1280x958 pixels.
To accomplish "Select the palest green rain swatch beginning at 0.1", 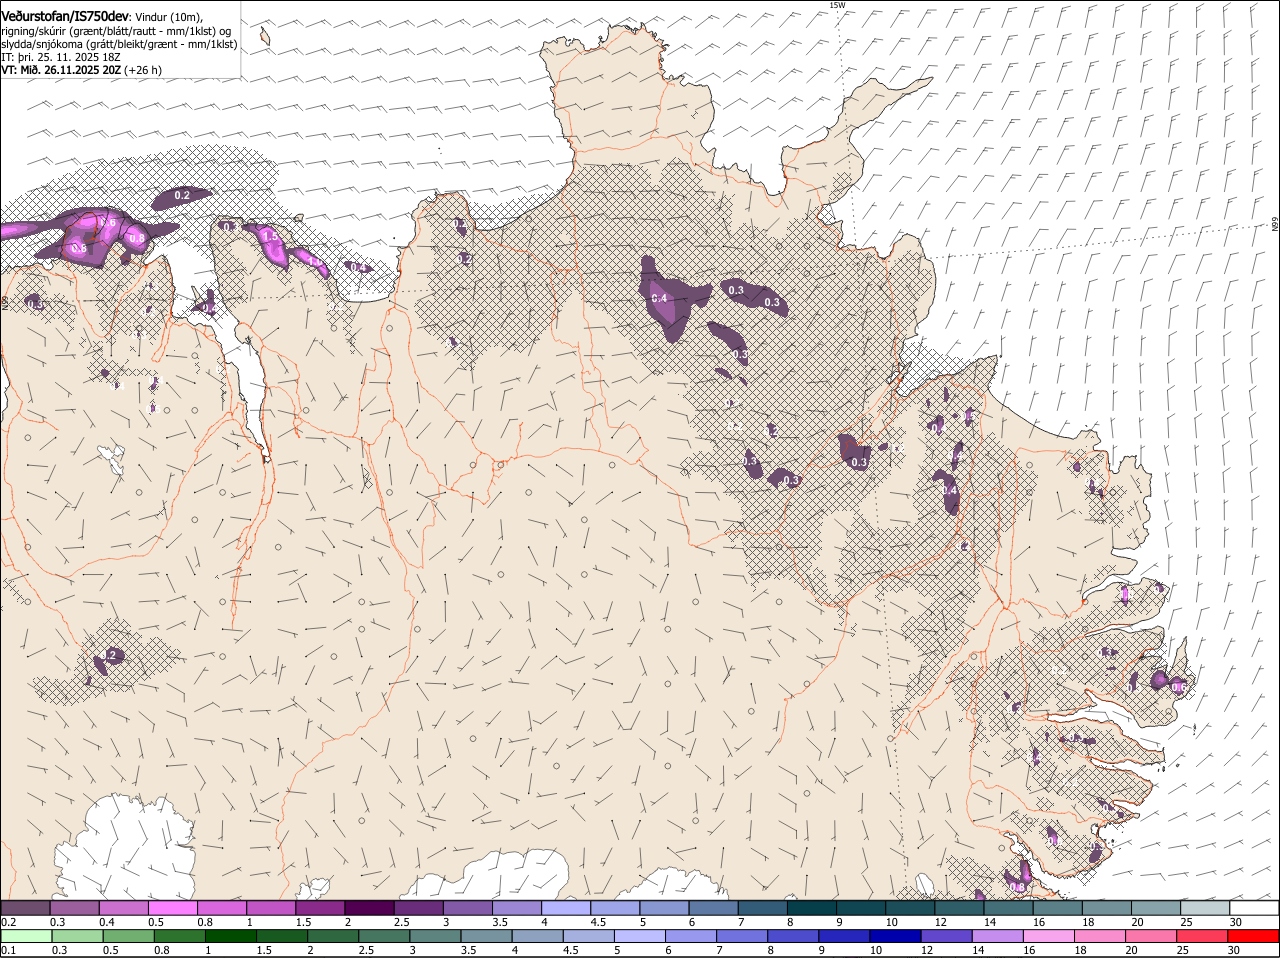I will point(25,937).
